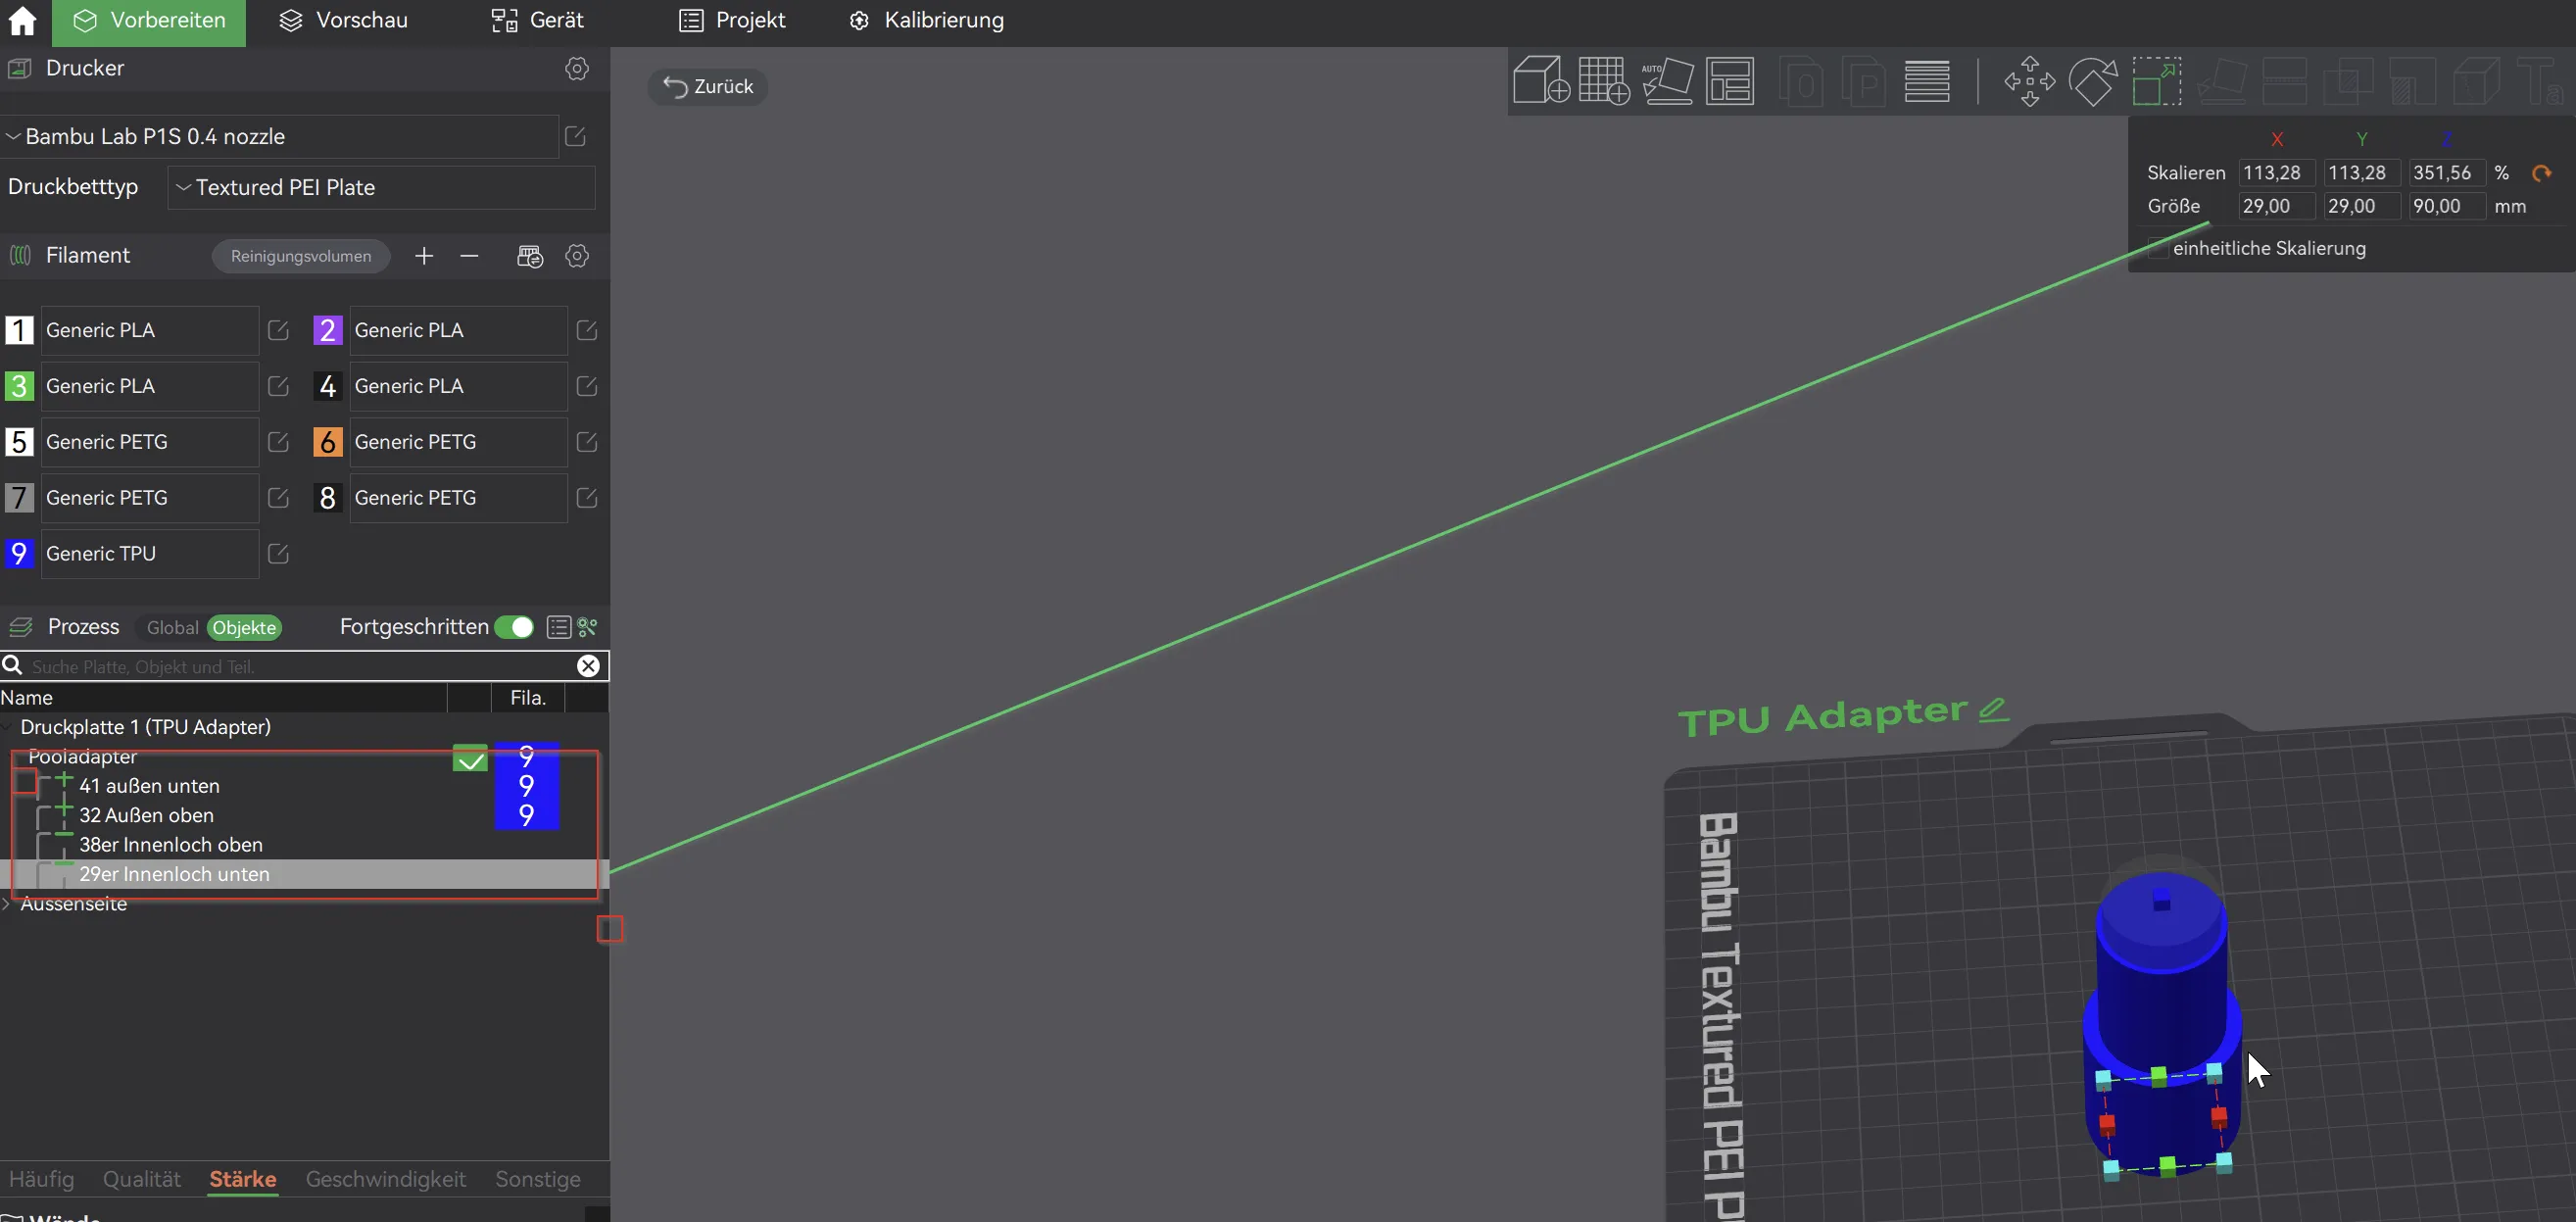
Task: Arrange all objects on the plate
Action: (1730, 80)
